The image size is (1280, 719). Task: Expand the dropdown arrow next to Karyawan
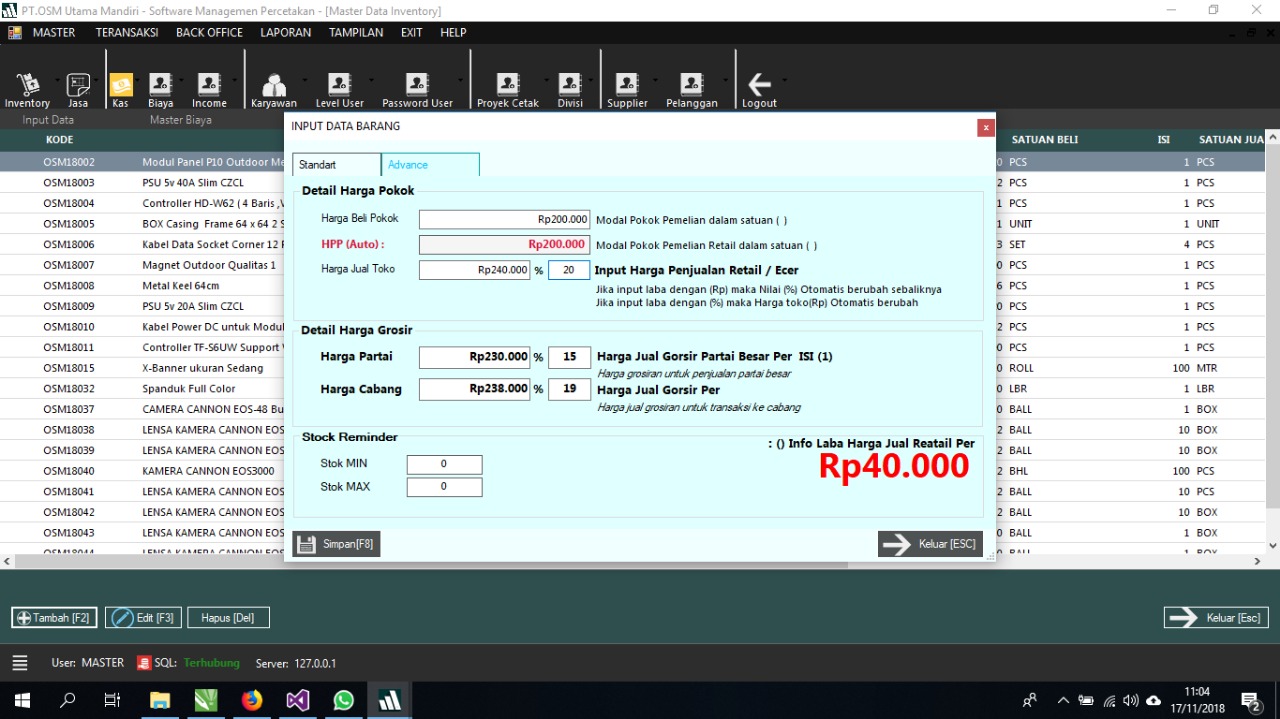(303, 79)
